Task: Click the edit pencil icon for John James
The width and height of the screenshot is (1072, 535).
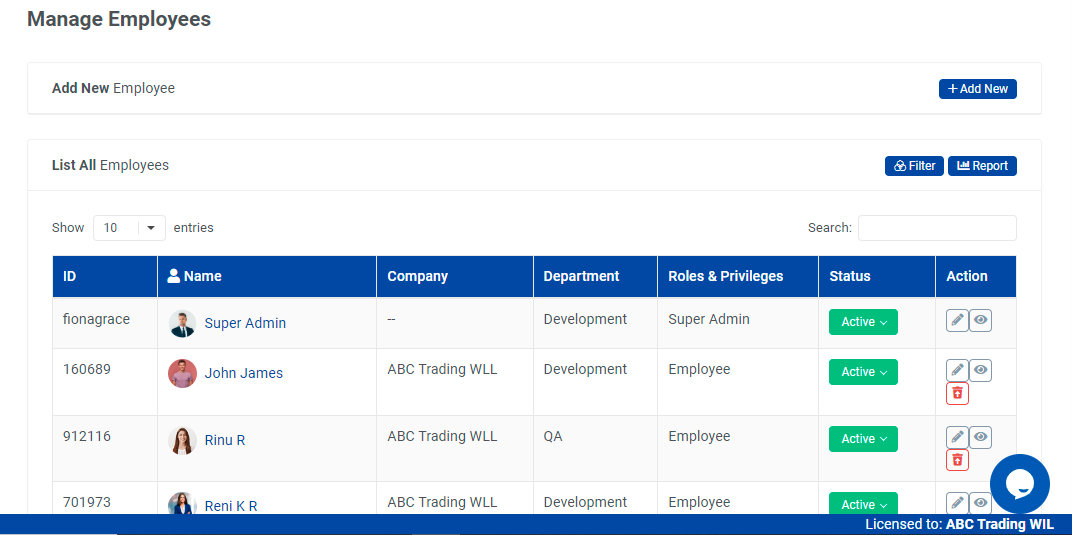Action: point(957,370)
